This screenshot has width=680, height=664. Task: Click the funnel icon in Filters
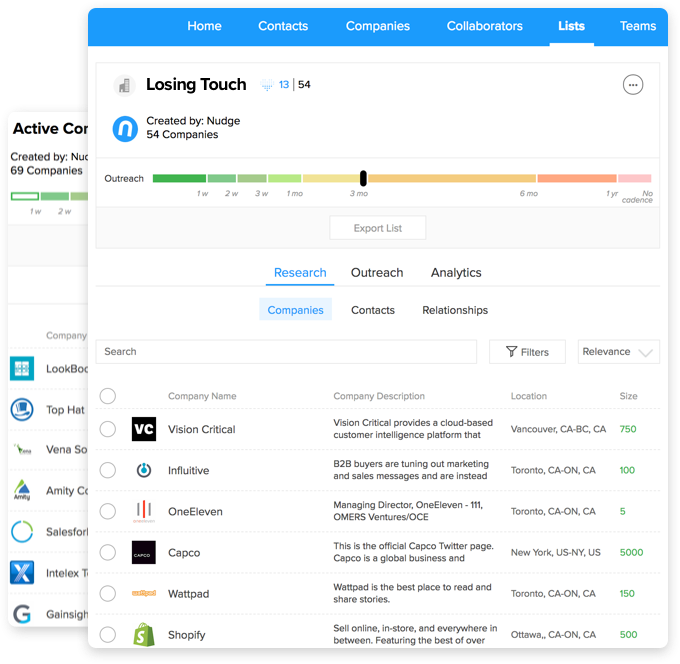click(x=512, y=352)
